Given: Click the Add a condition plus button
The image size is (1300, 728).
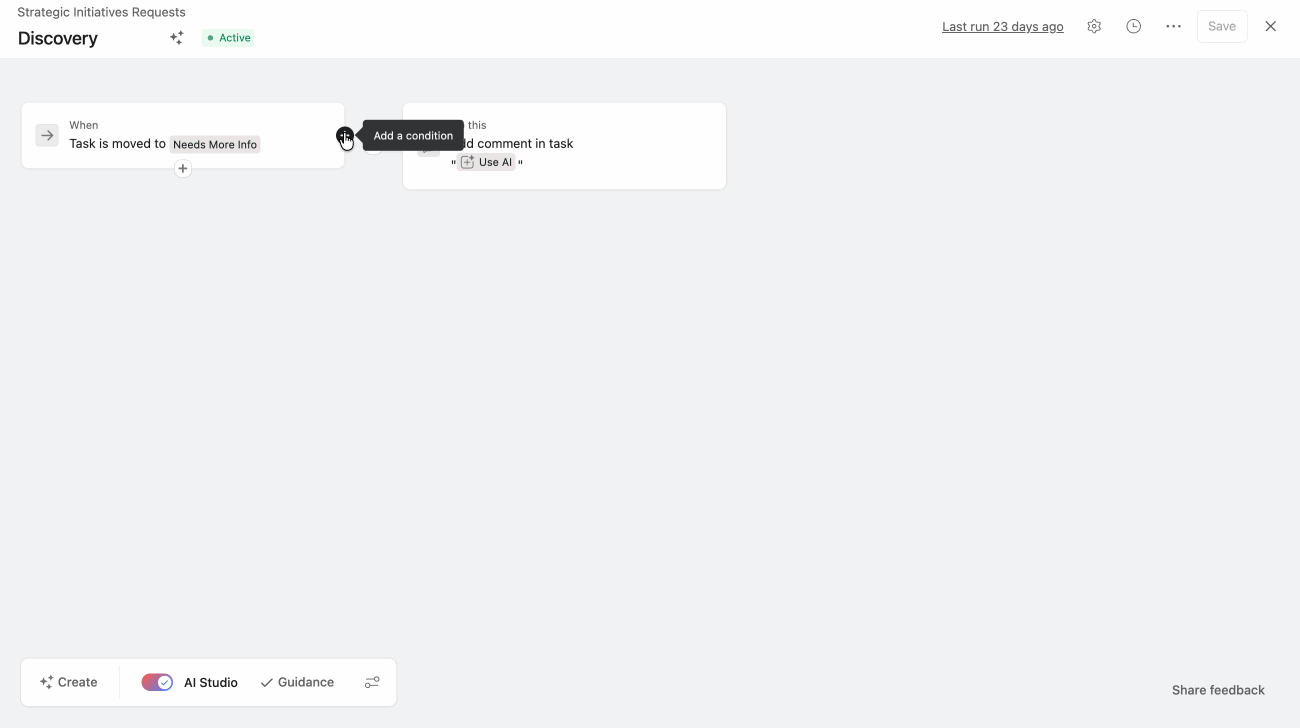Looking at the screenshot, I should coord(344,135).
